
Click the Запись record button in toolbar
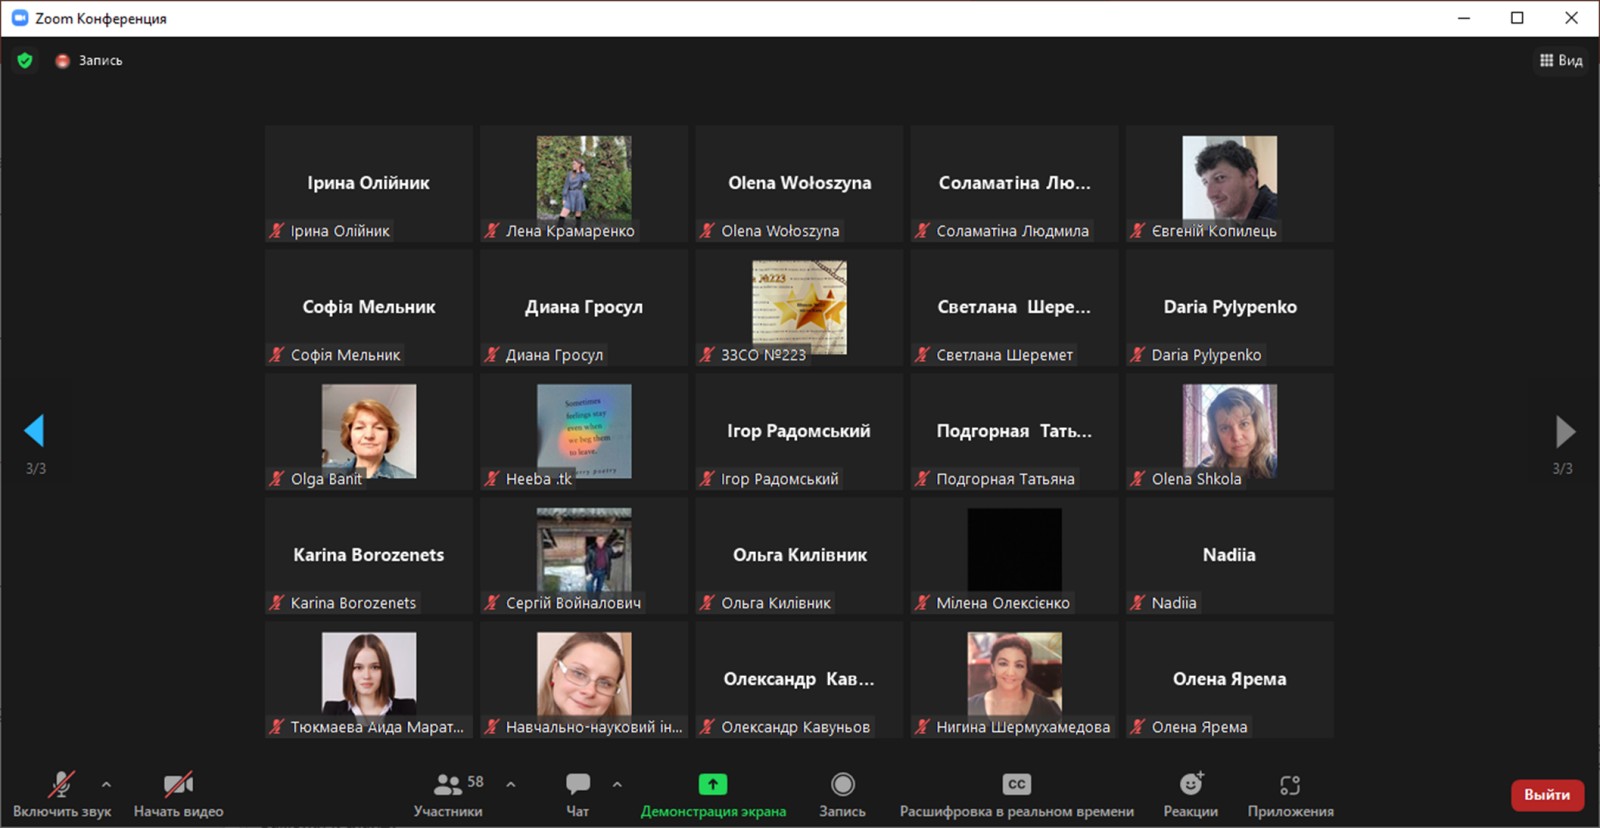[x=843, y=794]
